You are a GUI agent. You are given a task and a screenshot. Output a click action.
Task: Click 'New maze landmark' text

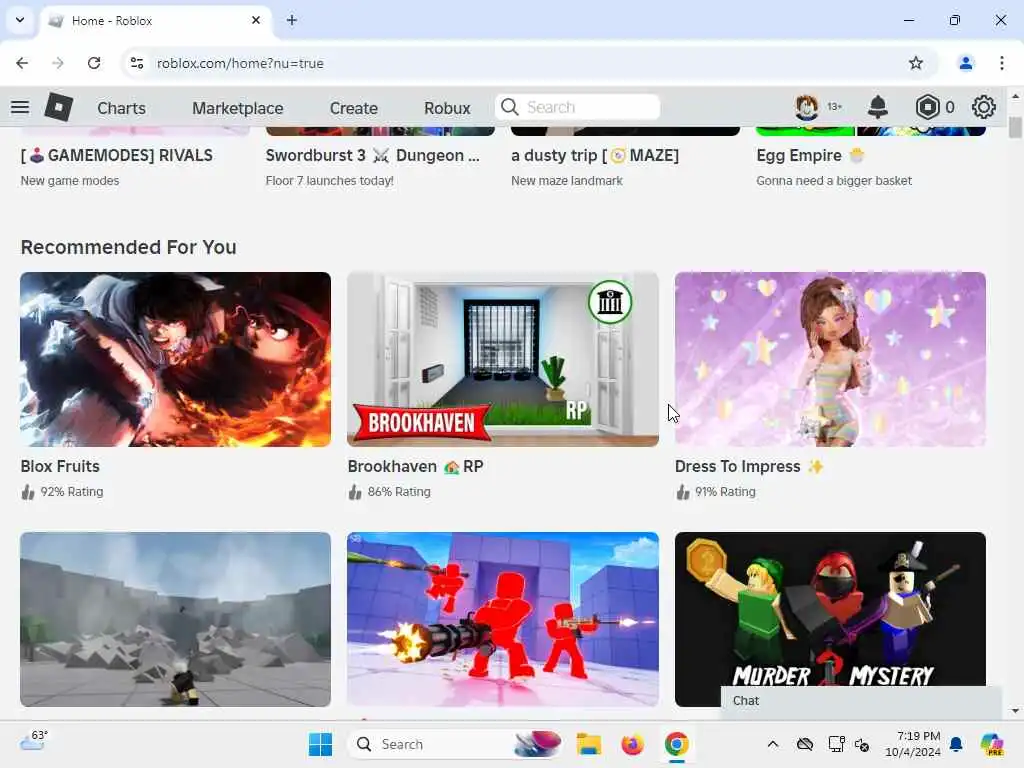click(567, 181)
